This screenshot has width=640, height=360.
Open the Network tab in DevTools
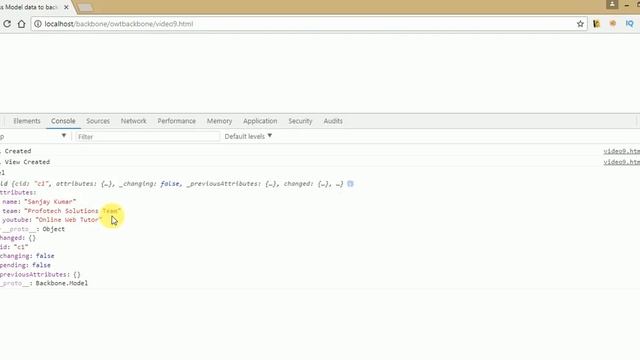(133, 121)
